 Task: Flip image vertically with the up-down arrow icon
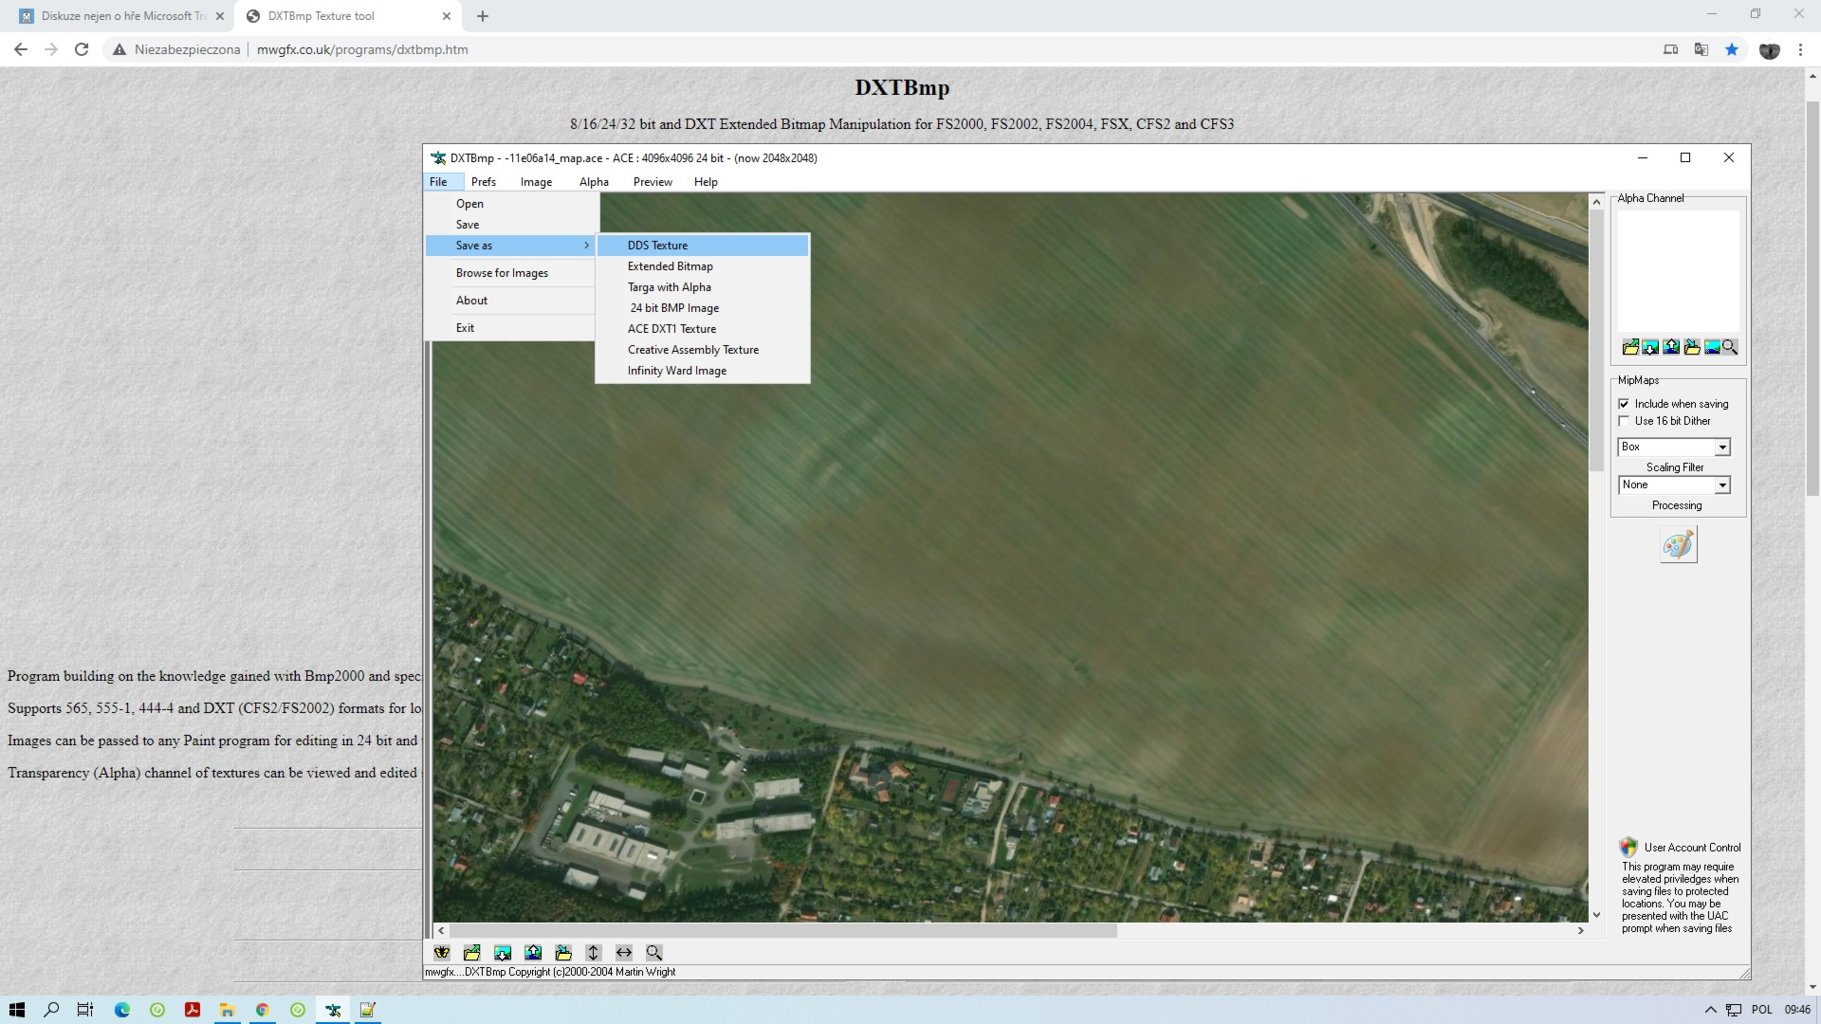tap(593, 952)
